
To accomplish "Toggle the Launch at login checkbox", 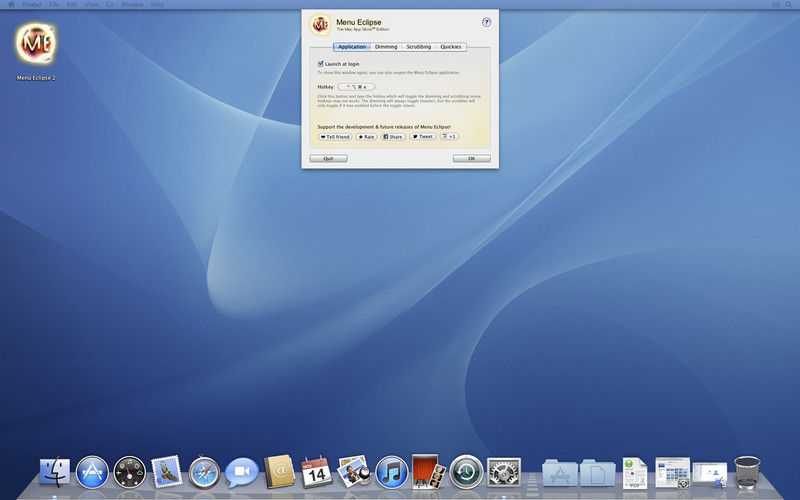I will (x=320, y=64).
